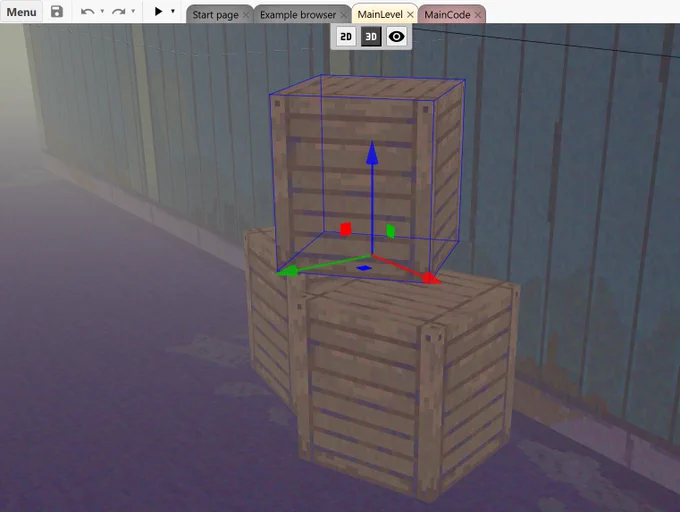Select the red plane handle of gizmo
The width and height of the screenshot is (680, 512).
pyautogui.click(x=345, y=229)
